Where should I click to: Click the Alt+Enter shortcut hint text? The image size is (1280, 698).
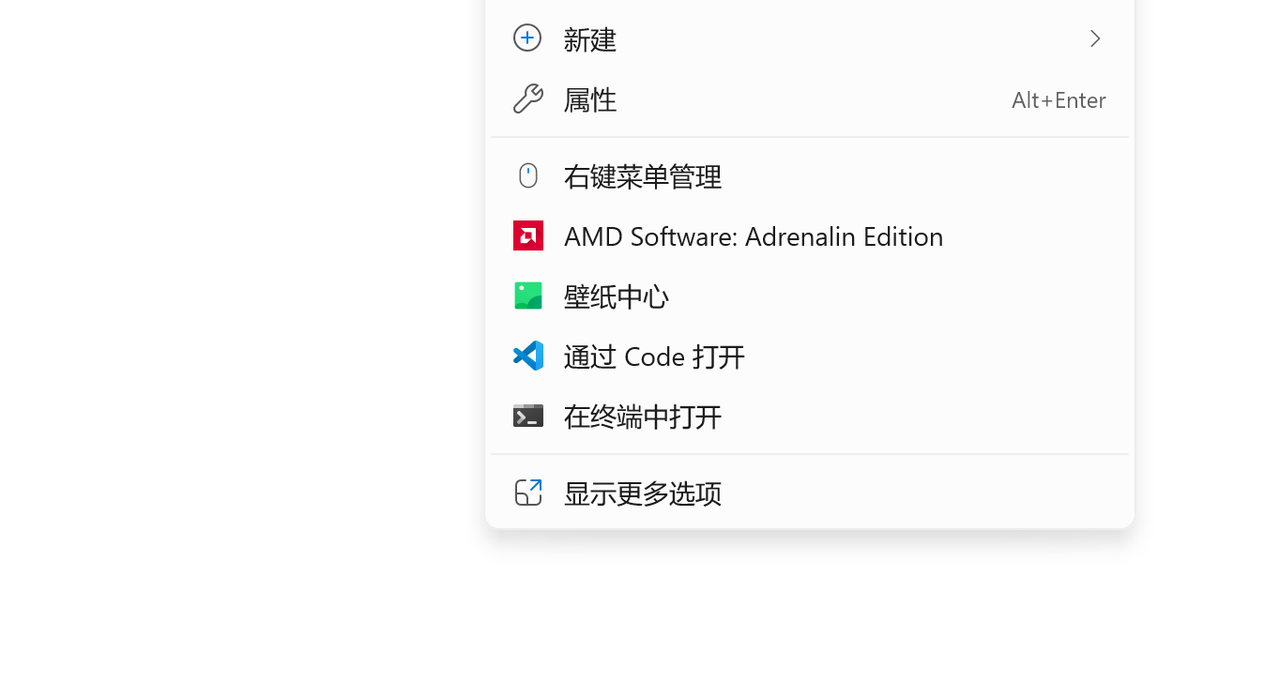coord(1058,100)
